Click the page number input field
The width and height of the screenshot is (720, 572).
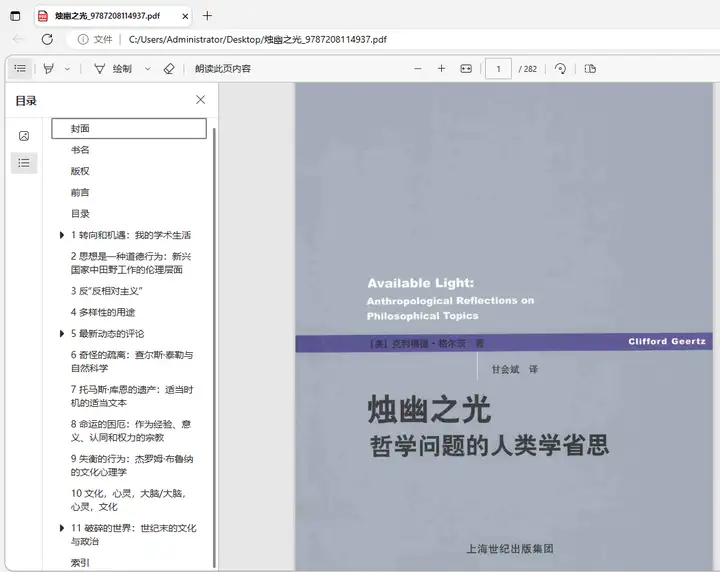498,69
